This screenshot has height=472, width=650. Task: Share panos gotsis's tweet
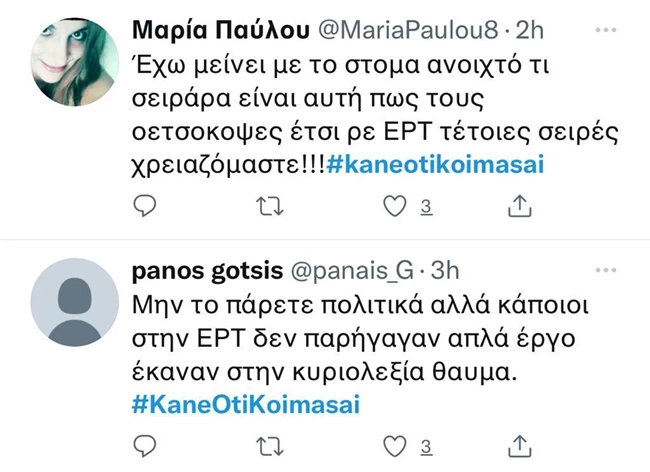(x=520, y=445)
